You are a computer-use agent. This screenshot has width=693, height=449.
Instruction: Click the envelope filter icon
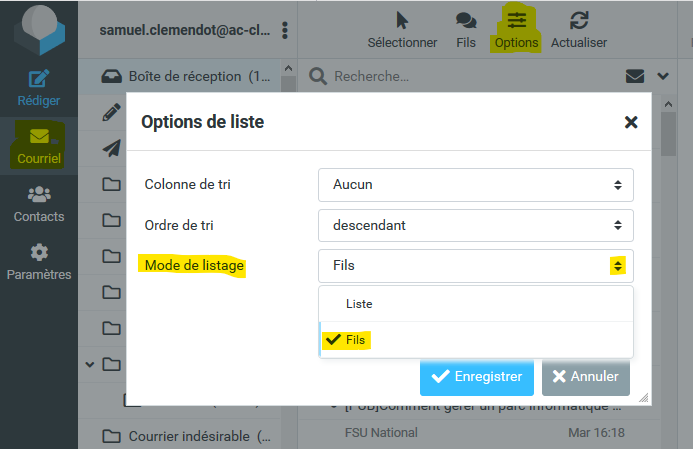coord(633,76)
